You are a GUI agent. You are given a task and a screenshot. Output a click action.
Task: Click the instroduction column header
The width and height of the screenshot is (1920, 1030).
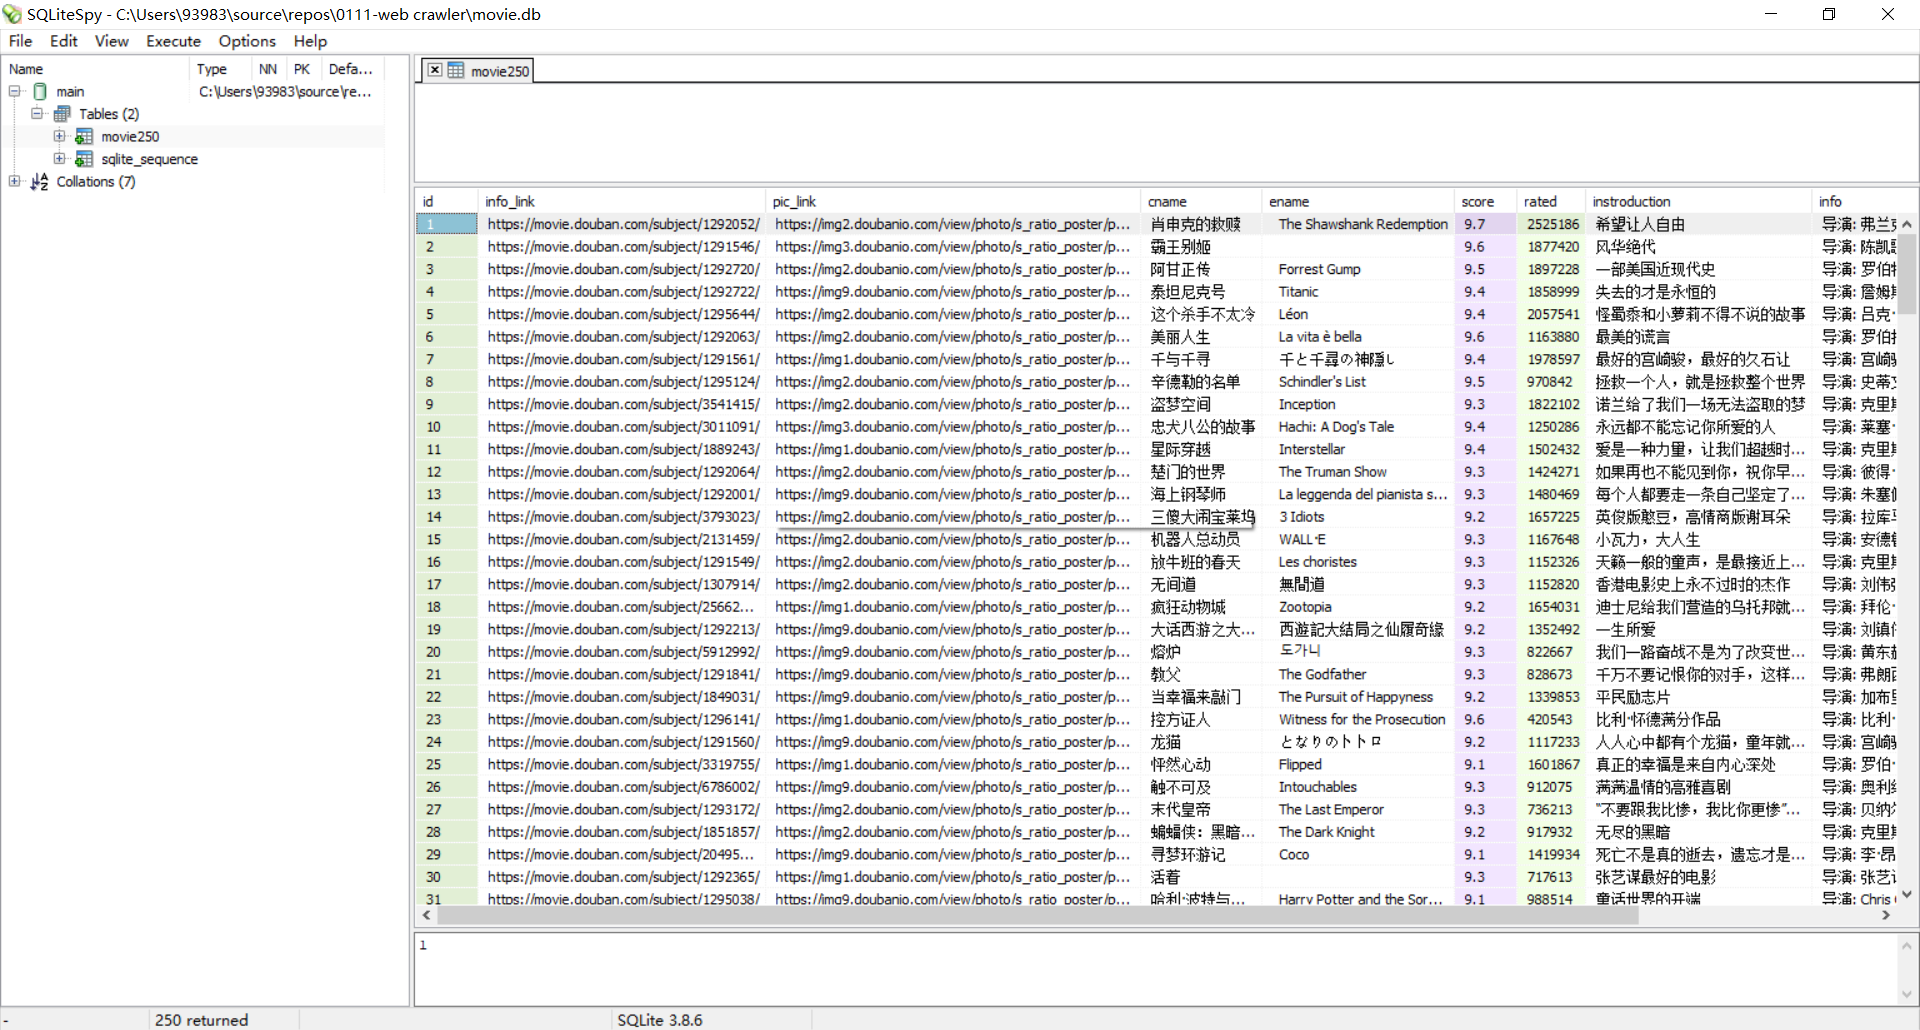pyautogui.click(x=1698, y=201)
